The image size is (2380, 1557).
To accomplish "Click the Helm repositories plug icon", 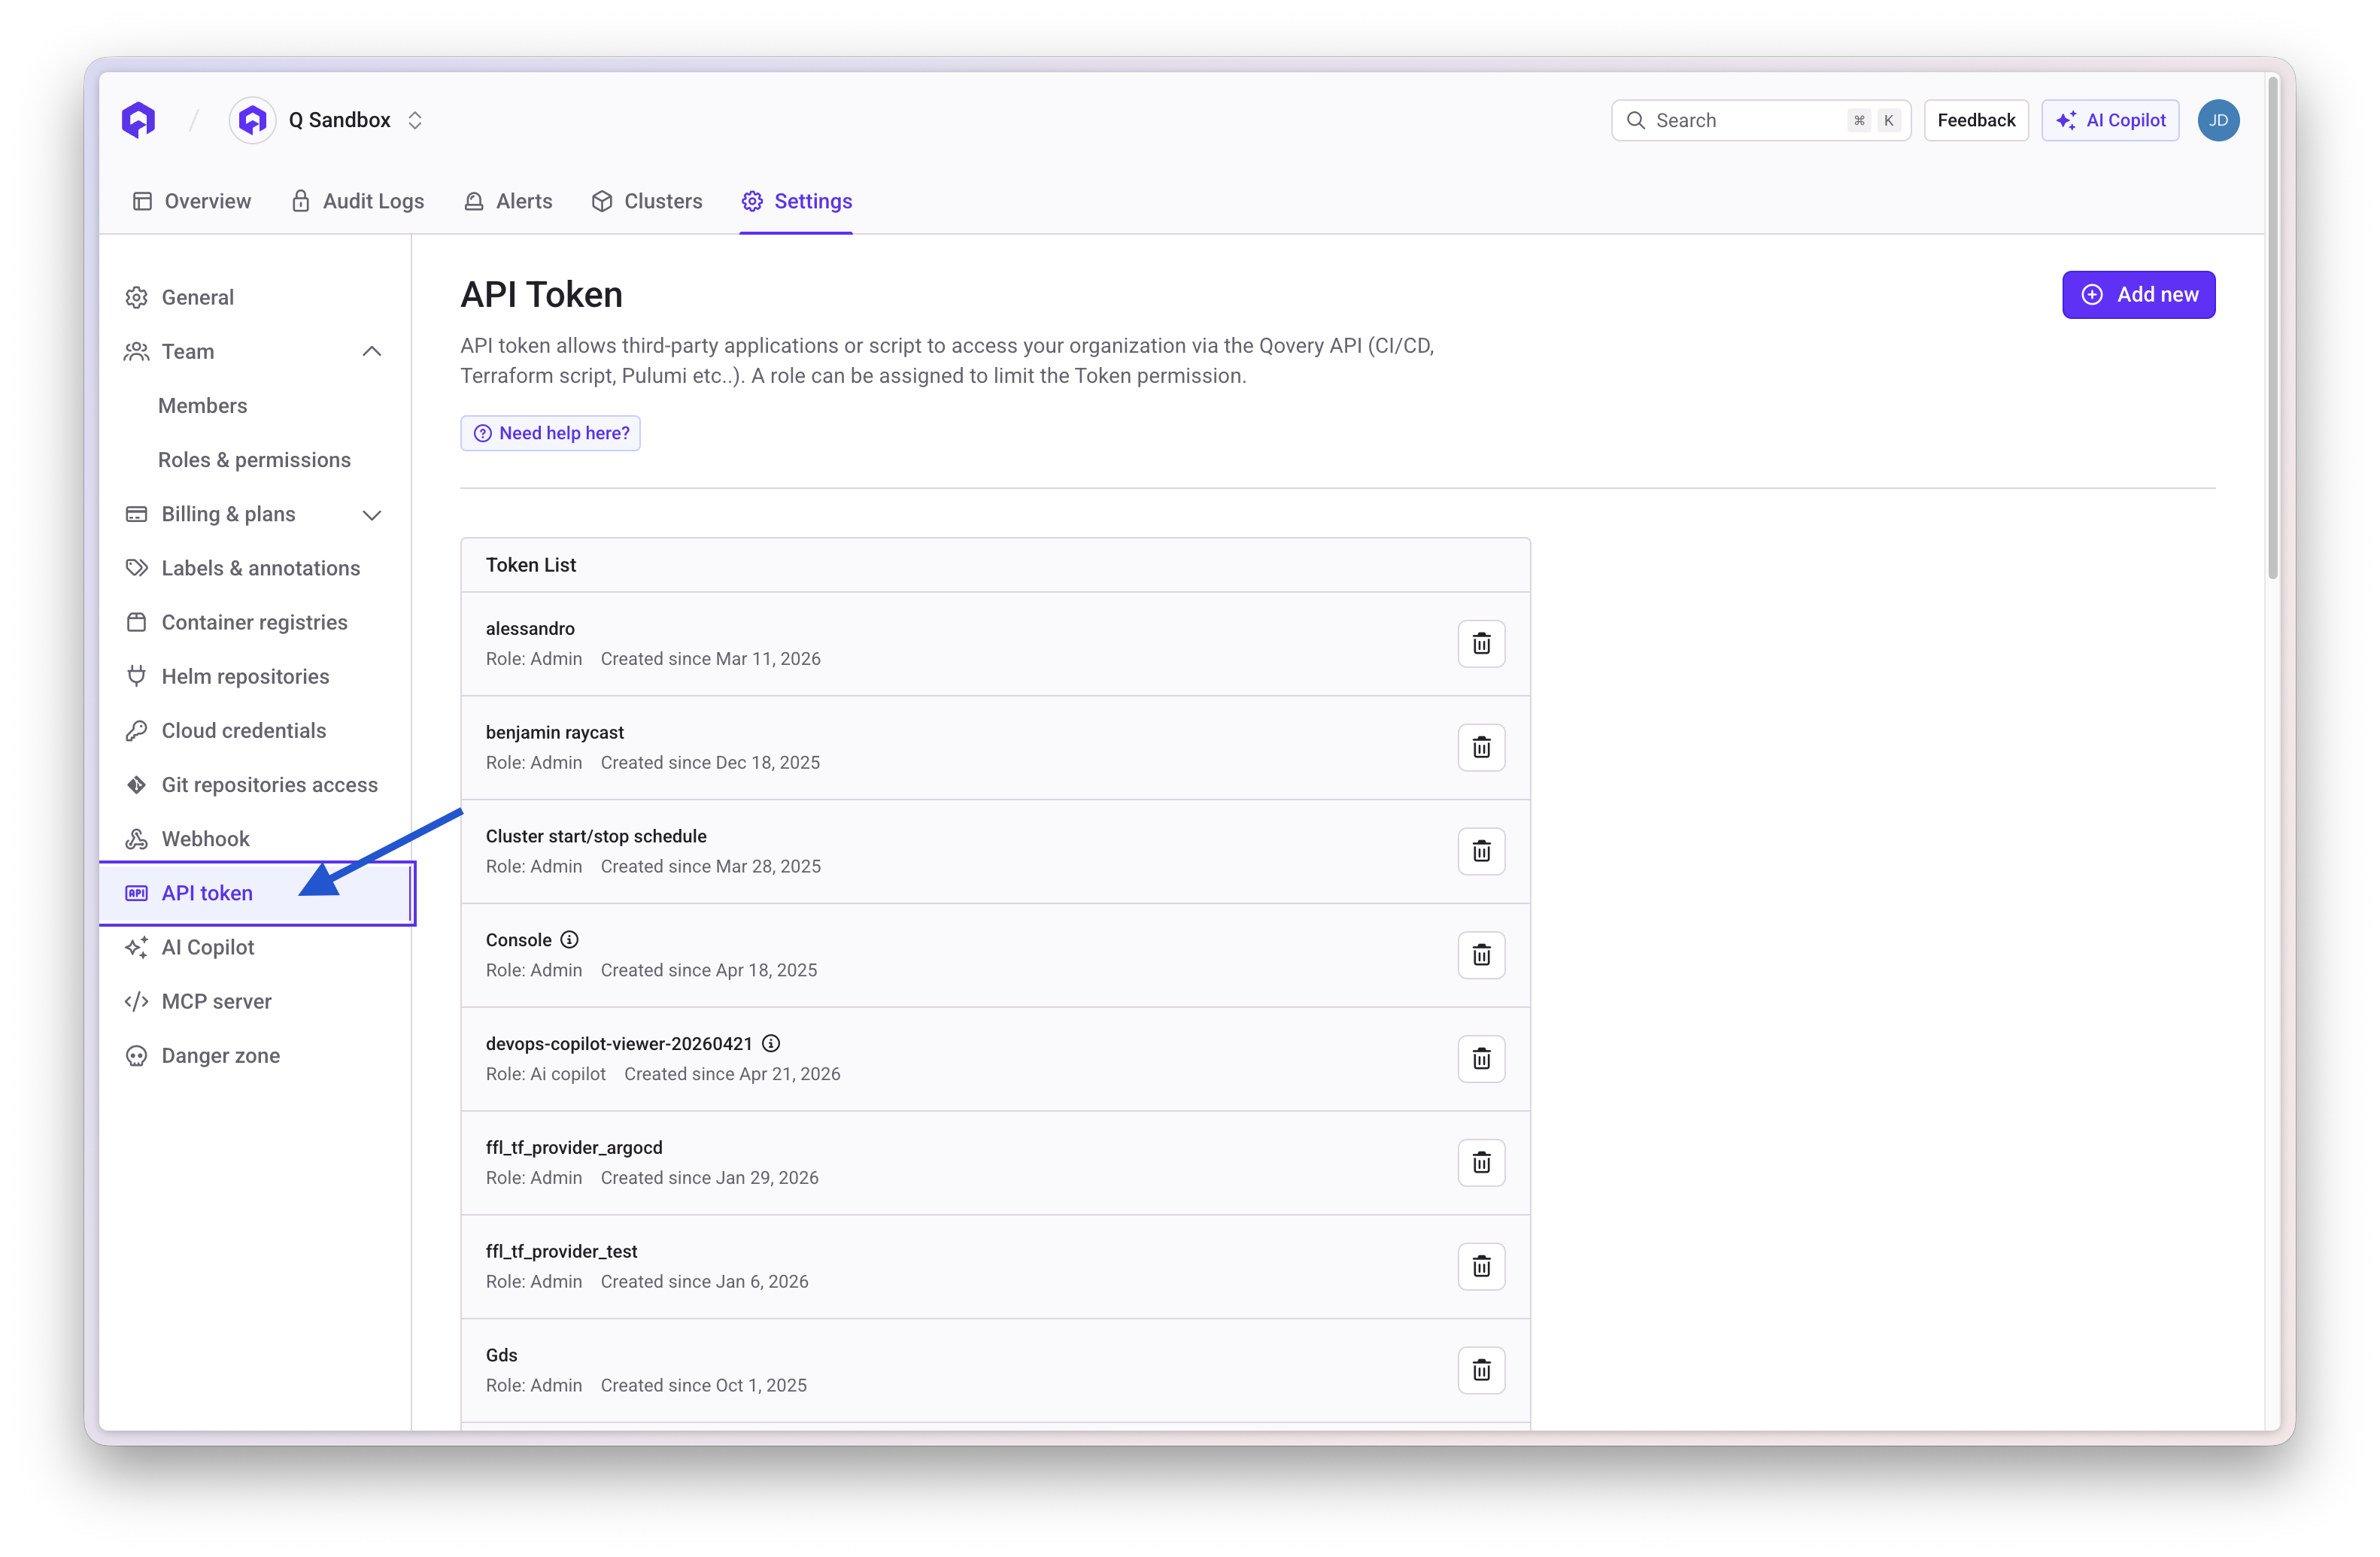I will pos(136,676).
